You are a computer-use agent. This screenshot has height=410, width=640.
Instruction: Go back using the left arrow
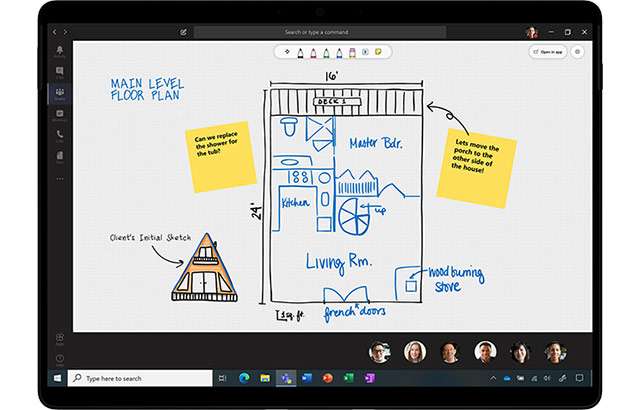point(55,32)
